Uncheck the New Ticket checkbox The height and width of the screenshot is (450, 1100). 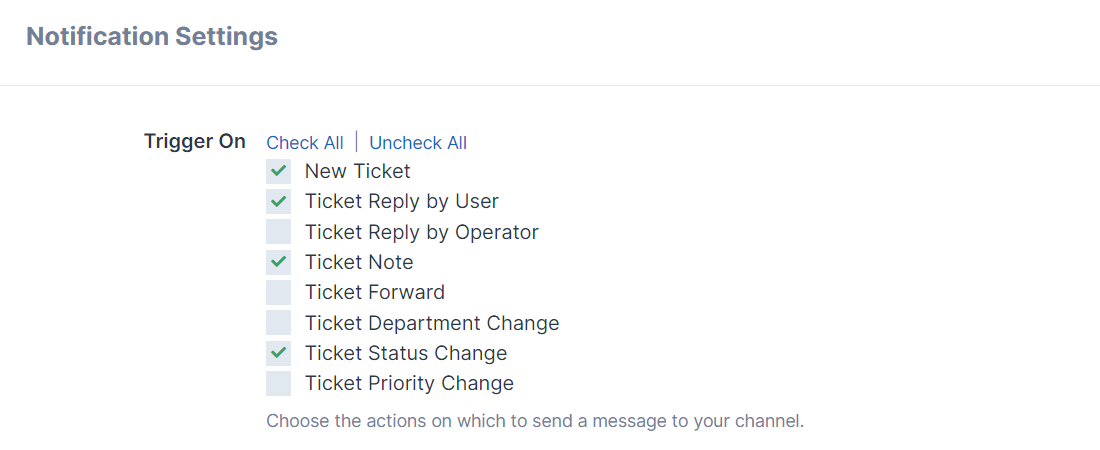(x=278, y=171)
